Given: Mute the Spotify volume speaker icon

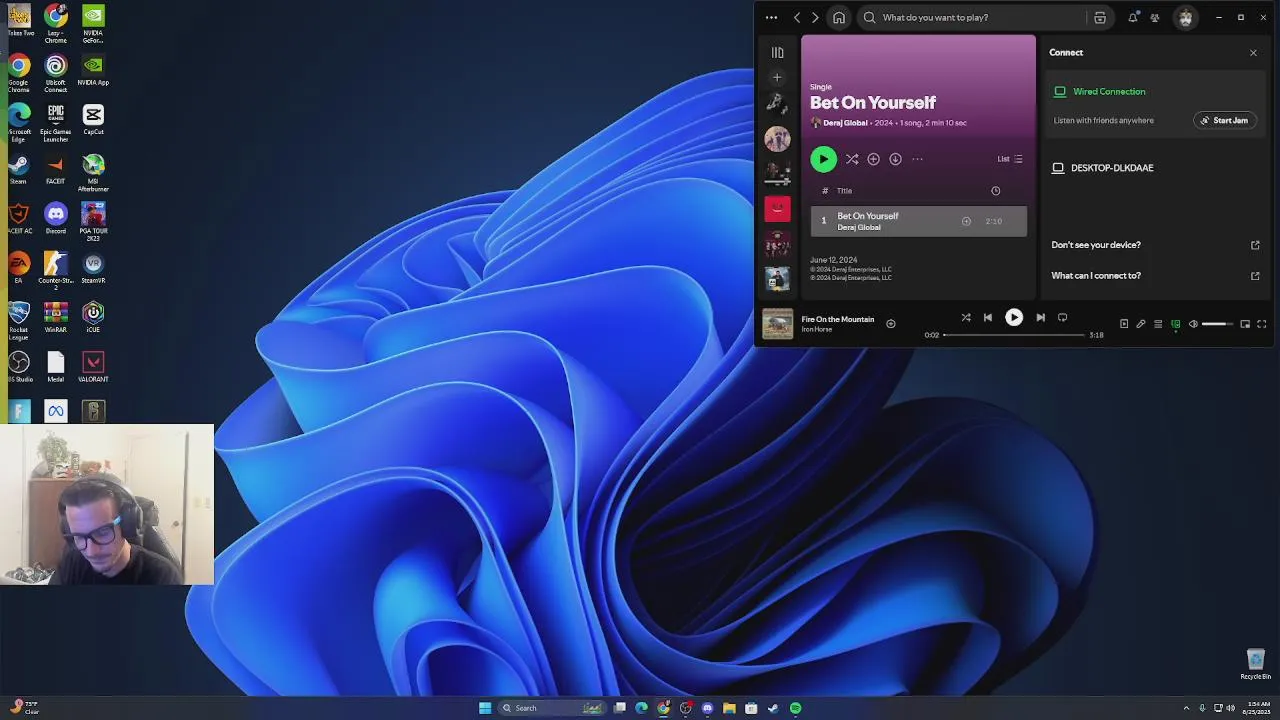Looking at the screenshot, I should (x=1193, y=324).
